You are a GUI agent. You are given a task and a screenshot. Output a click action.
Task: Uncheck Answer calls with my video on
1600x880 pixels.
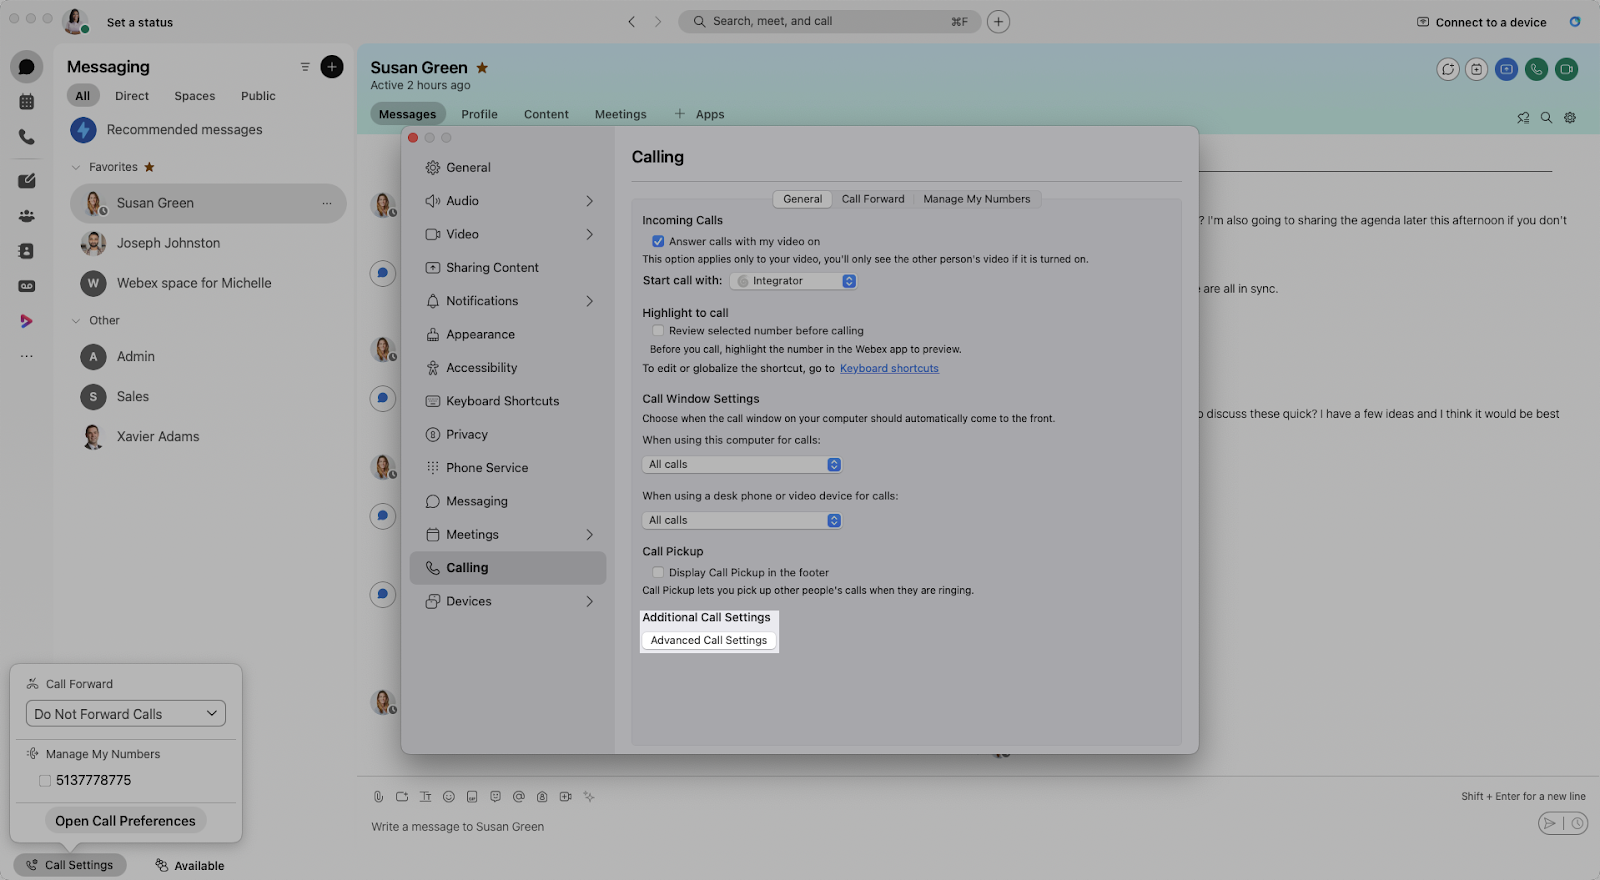tap(658, 241)
